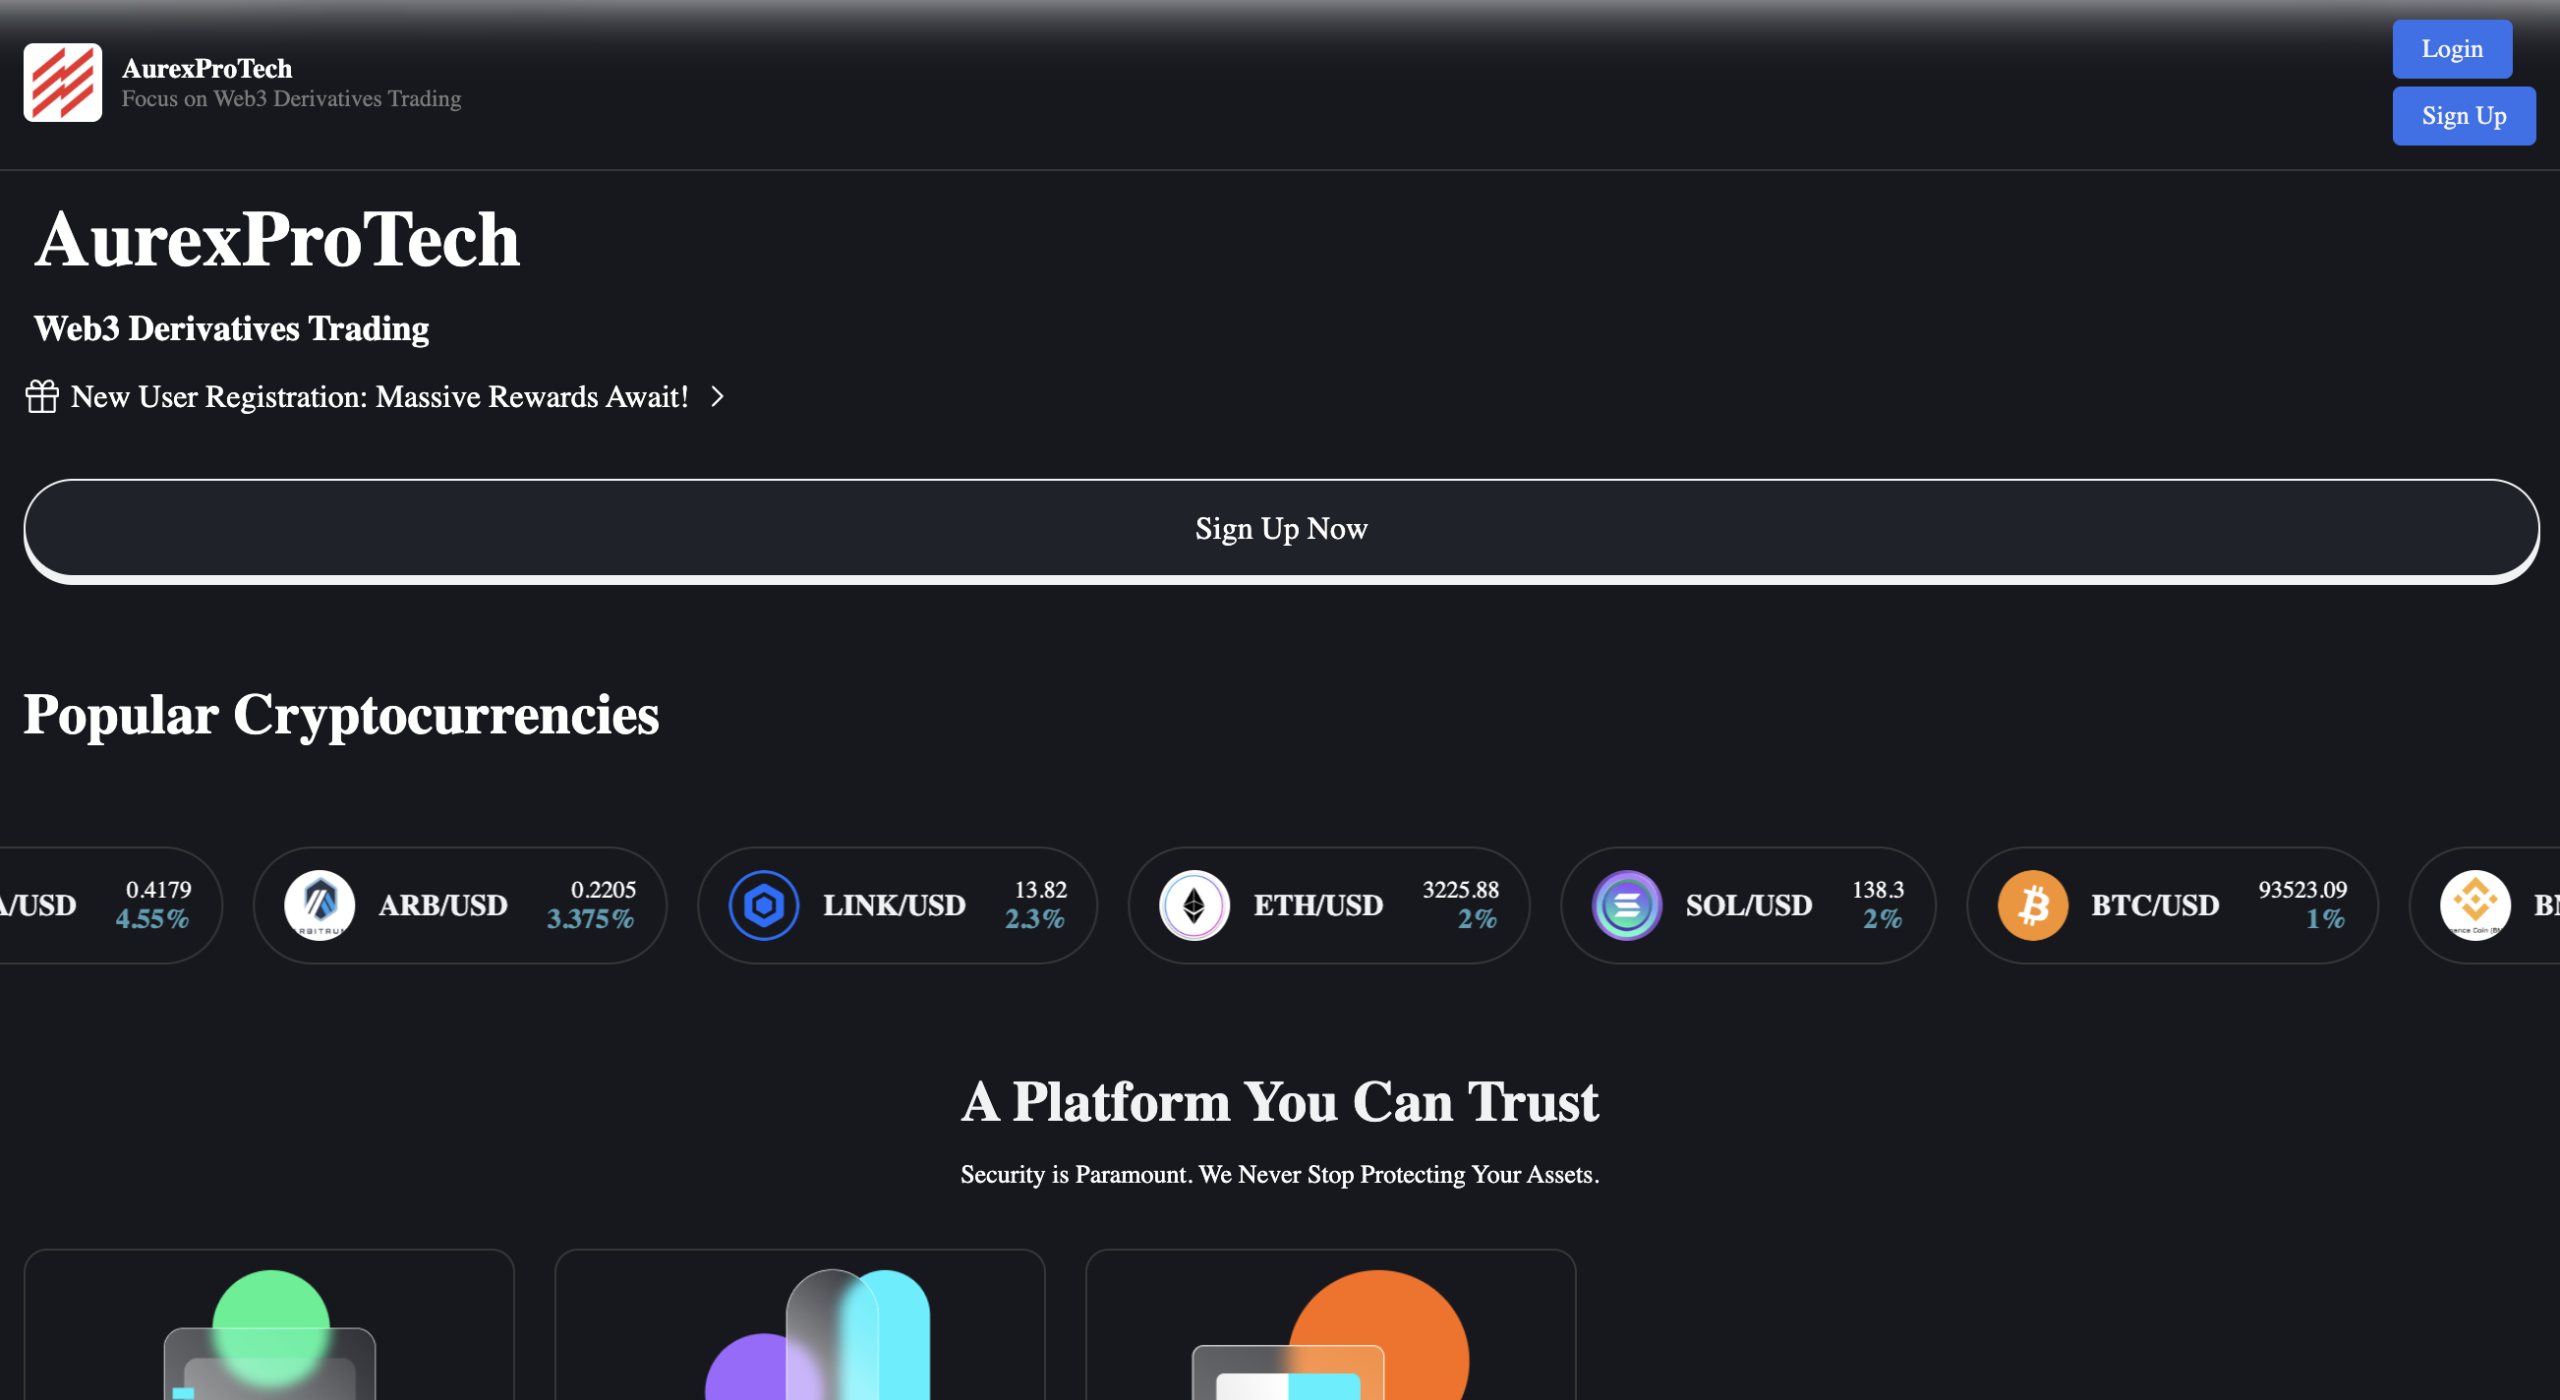Click the green circle feature card
This screenshot has height=1400, width=2560.
tap(269, 1325)
